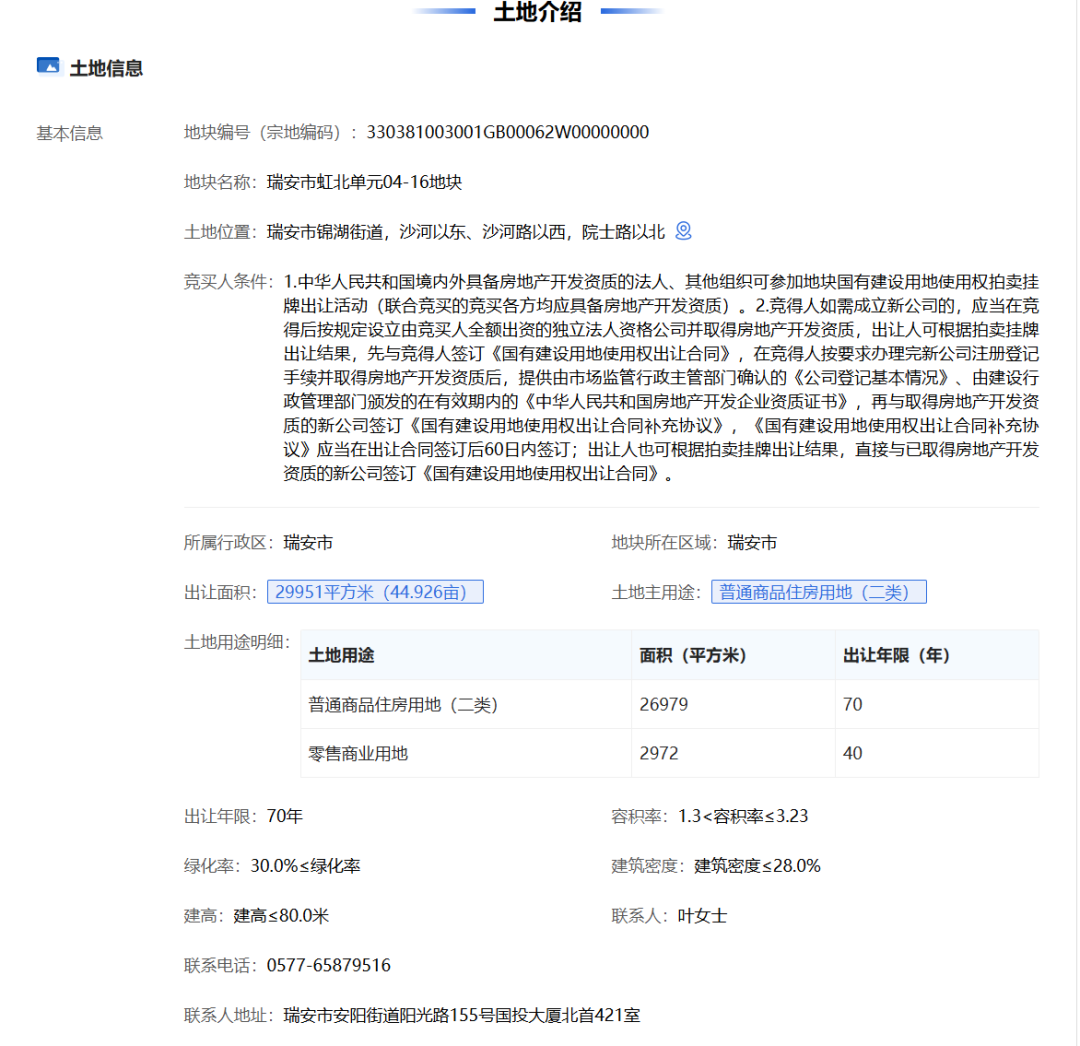Select the 普通商品住房用地（二类） table row cell
1080x1046 pixels.
[403, 704]
